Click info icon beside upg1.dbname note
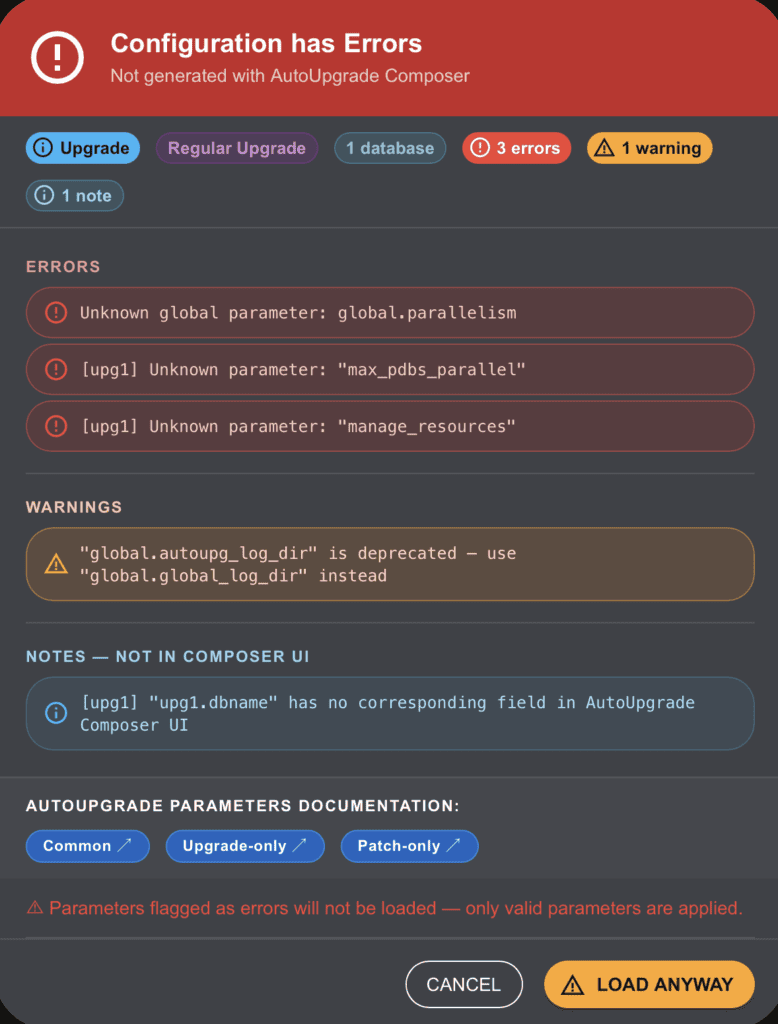The width and height of the screenshot is (778, 1024). coord(56,713)
